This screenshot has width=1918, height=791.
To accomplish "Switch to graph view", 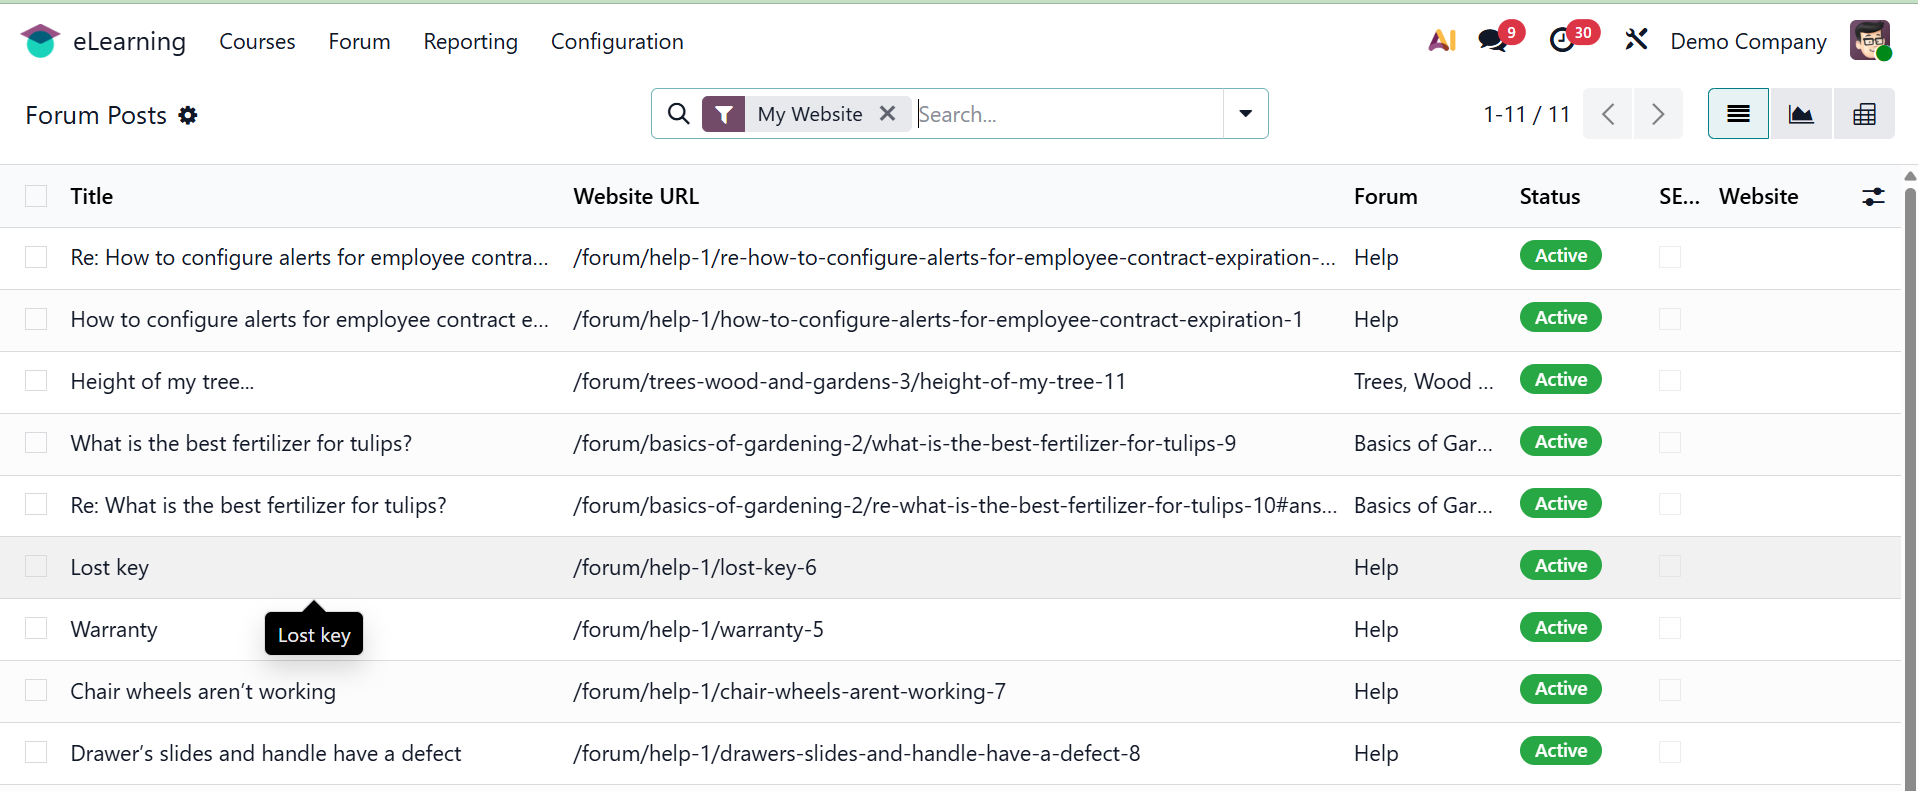I will coord(1801,114).
